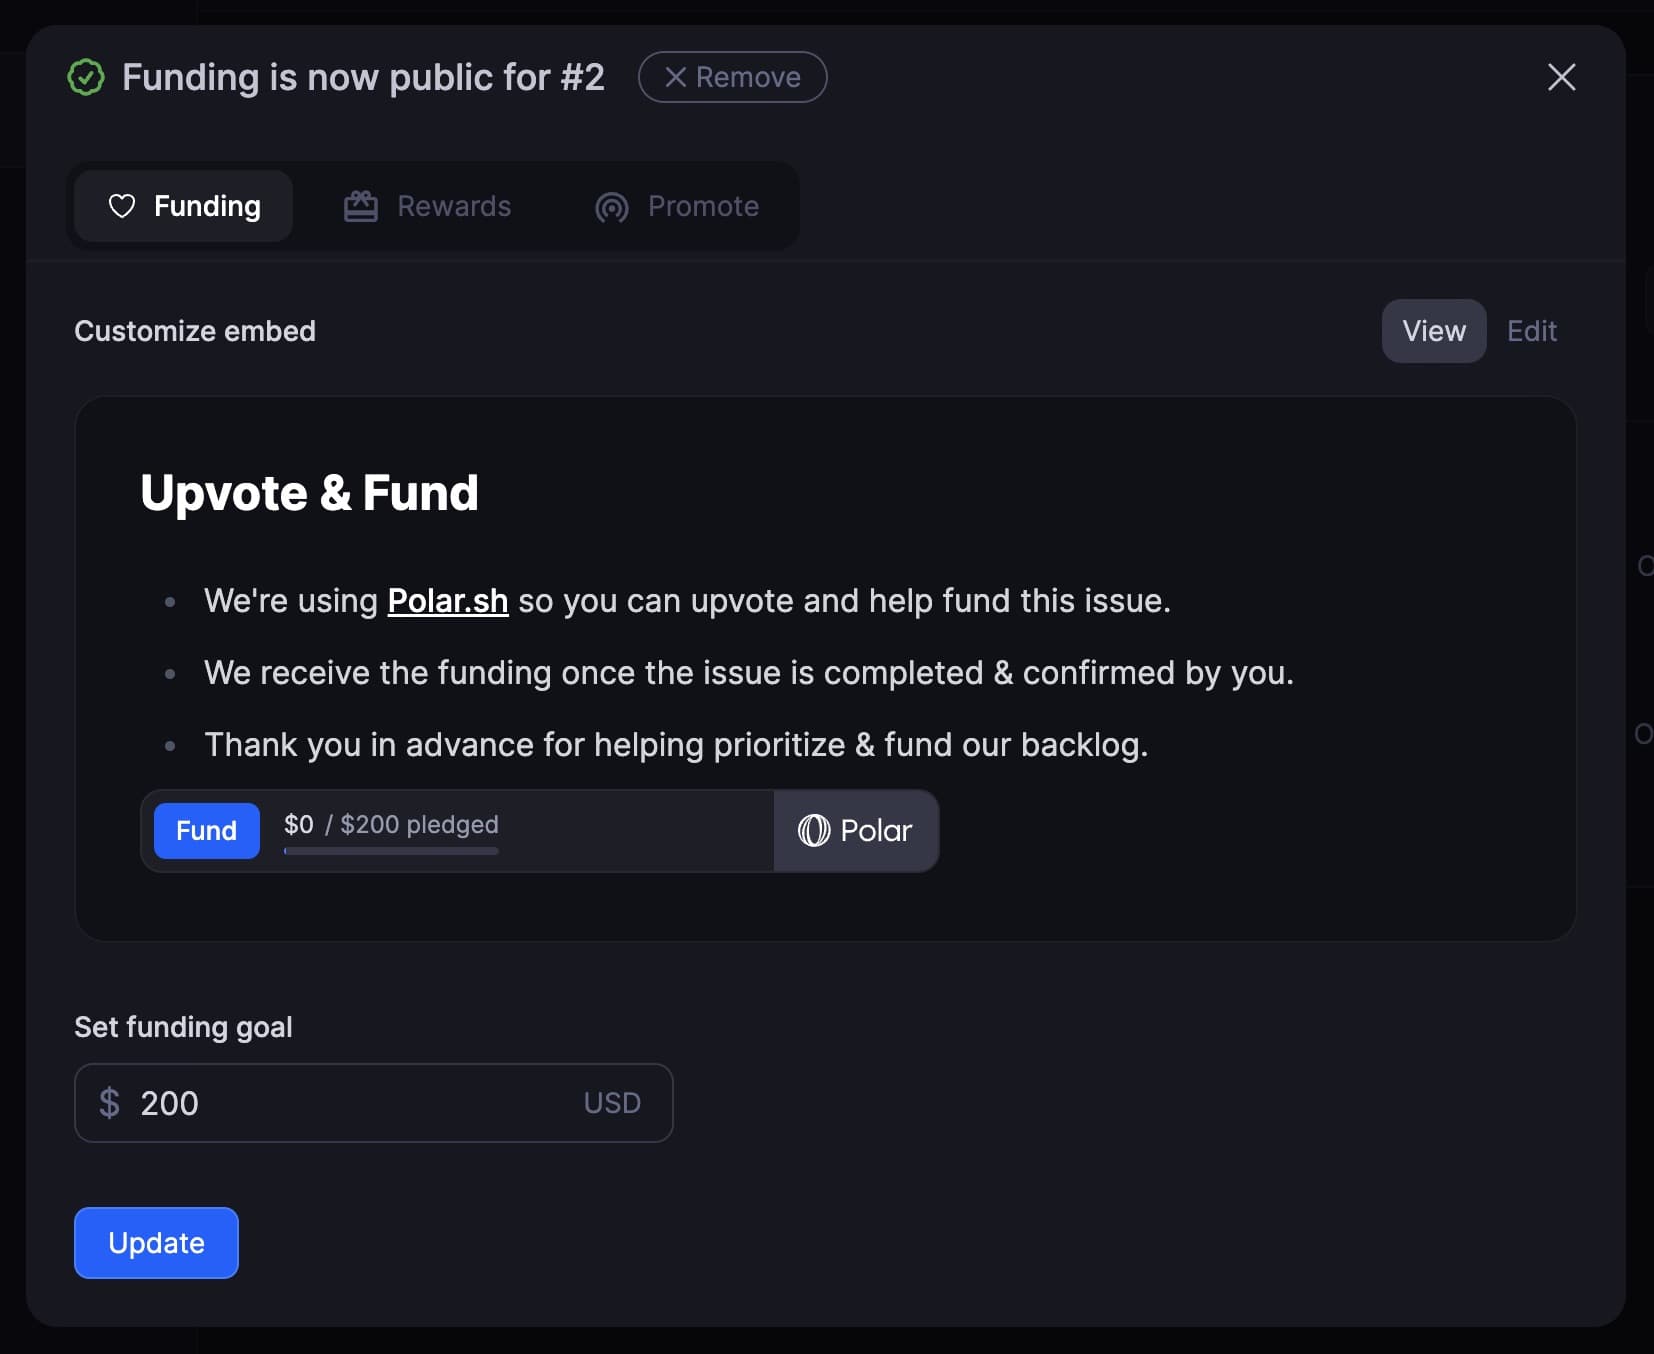Select the View mode for embed

point(1434,331)
